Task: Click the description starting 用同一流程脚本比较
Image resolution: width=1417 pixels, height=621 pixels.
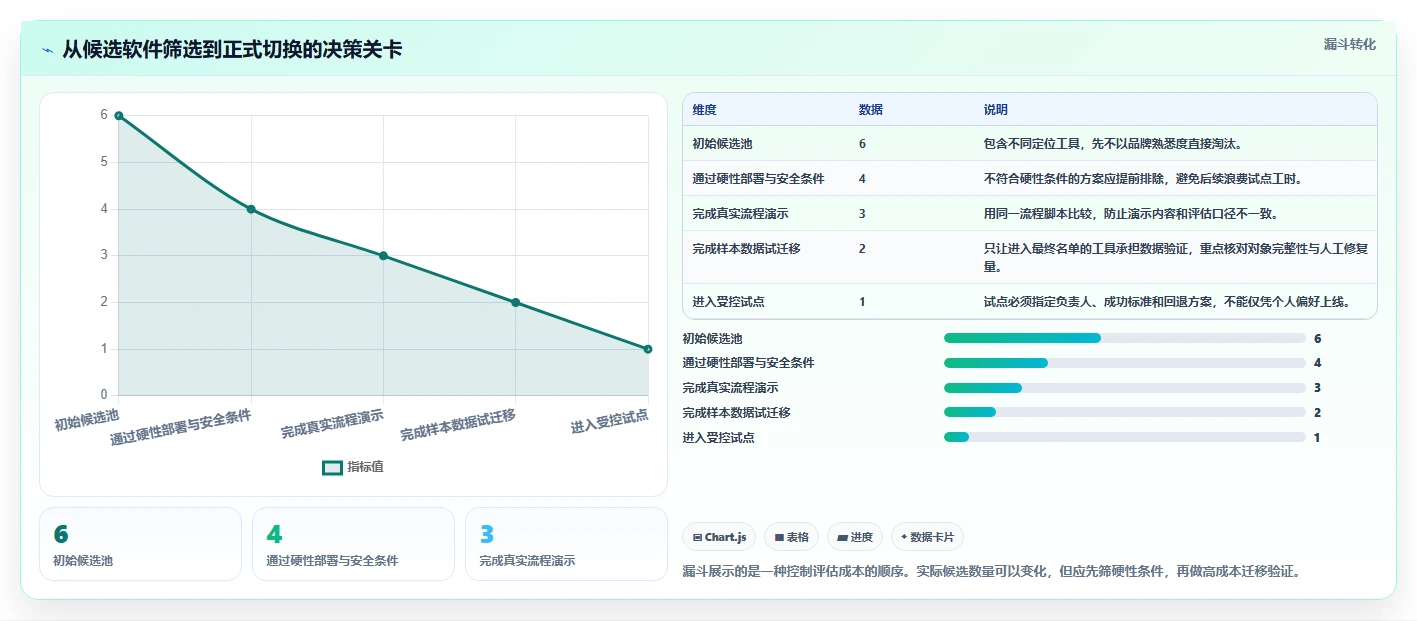Action: [1131, 214]
